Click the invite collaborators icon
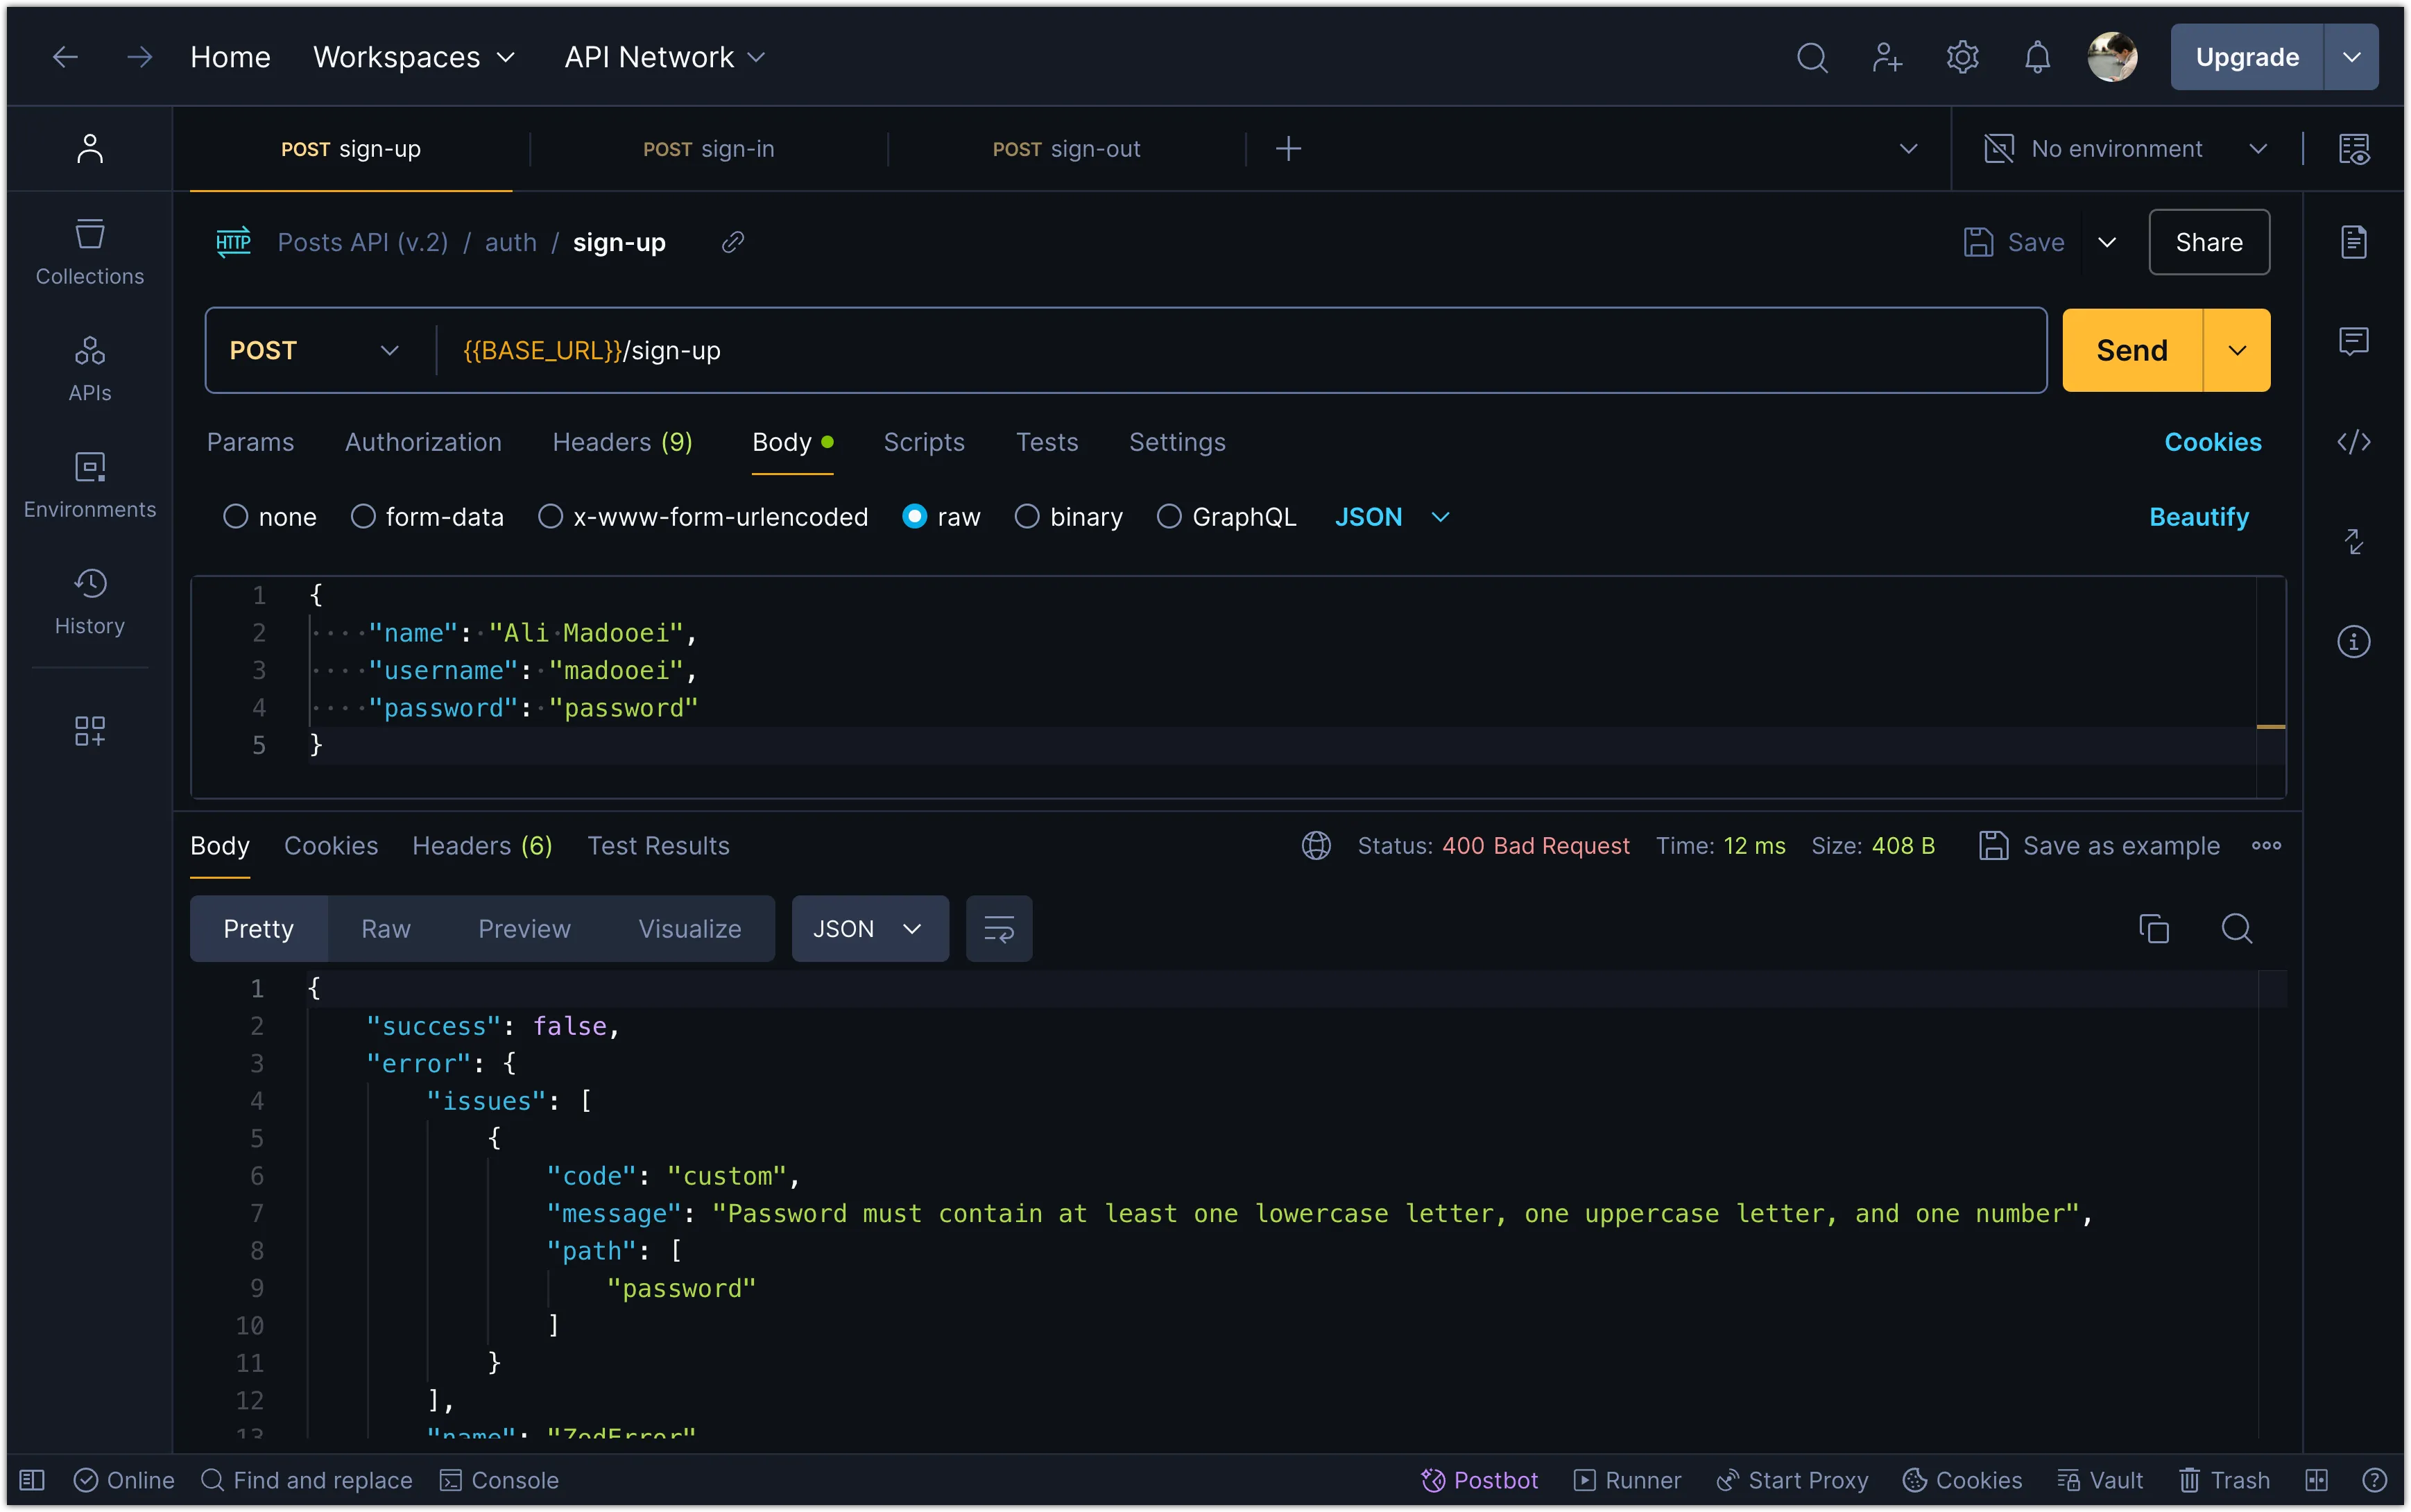 coord(1887,57)
